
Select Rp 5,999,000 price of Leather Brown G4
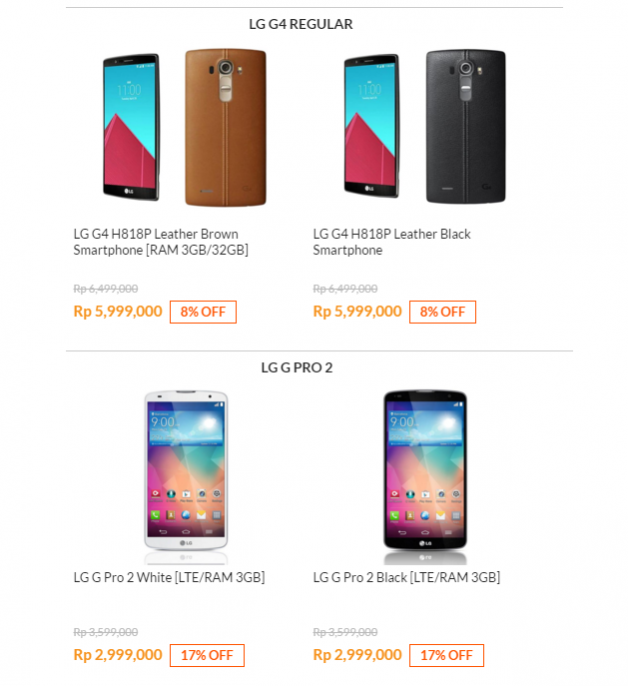(x=118, y=312)
